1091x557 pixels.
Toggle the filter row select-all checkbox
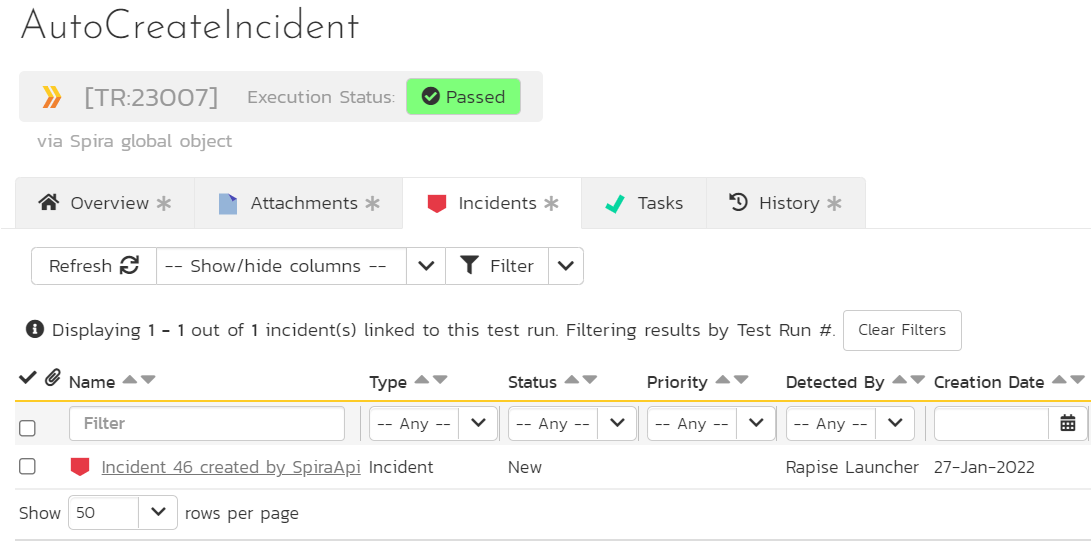[x=27, y=428]
